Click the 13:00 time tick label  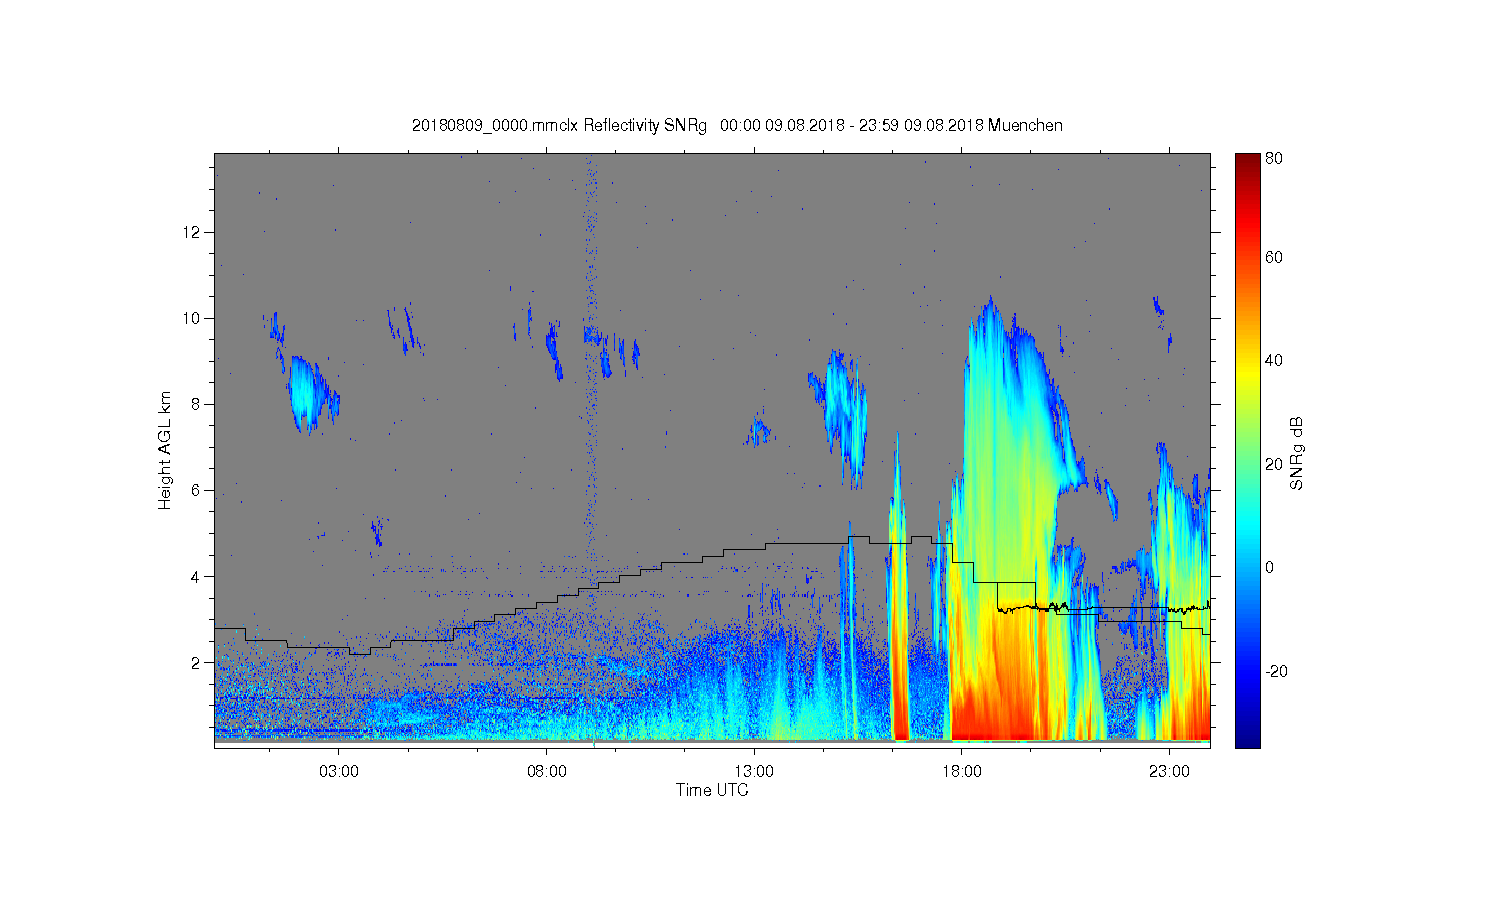coord(754,772)
